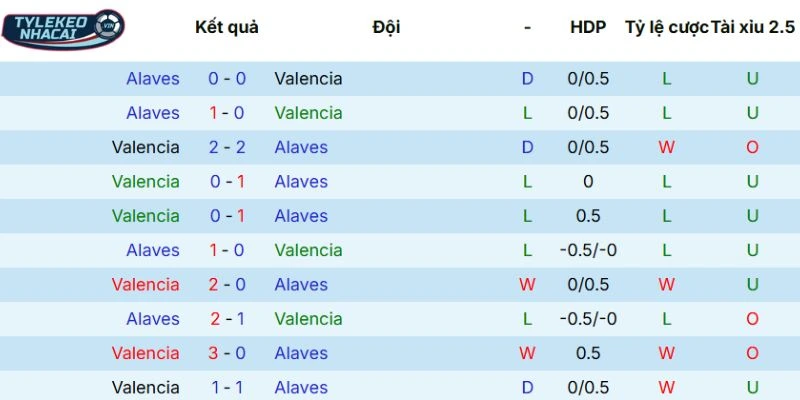800x400 pixels.
Task: Click the red O in 3 - 0 row
Action: click(x=752, y=353)
